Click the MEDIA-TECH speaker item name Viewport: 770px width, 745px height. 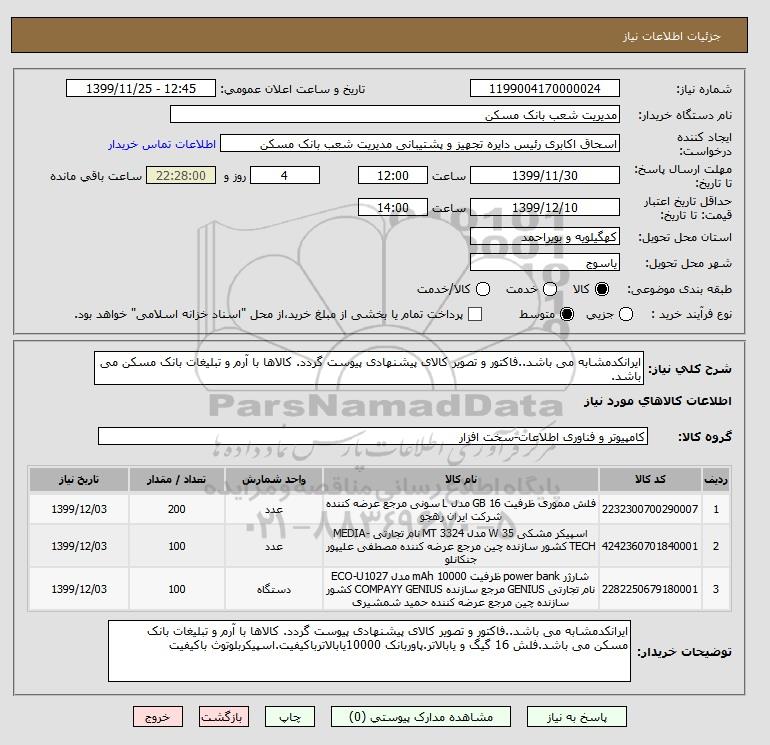point(461,546)
